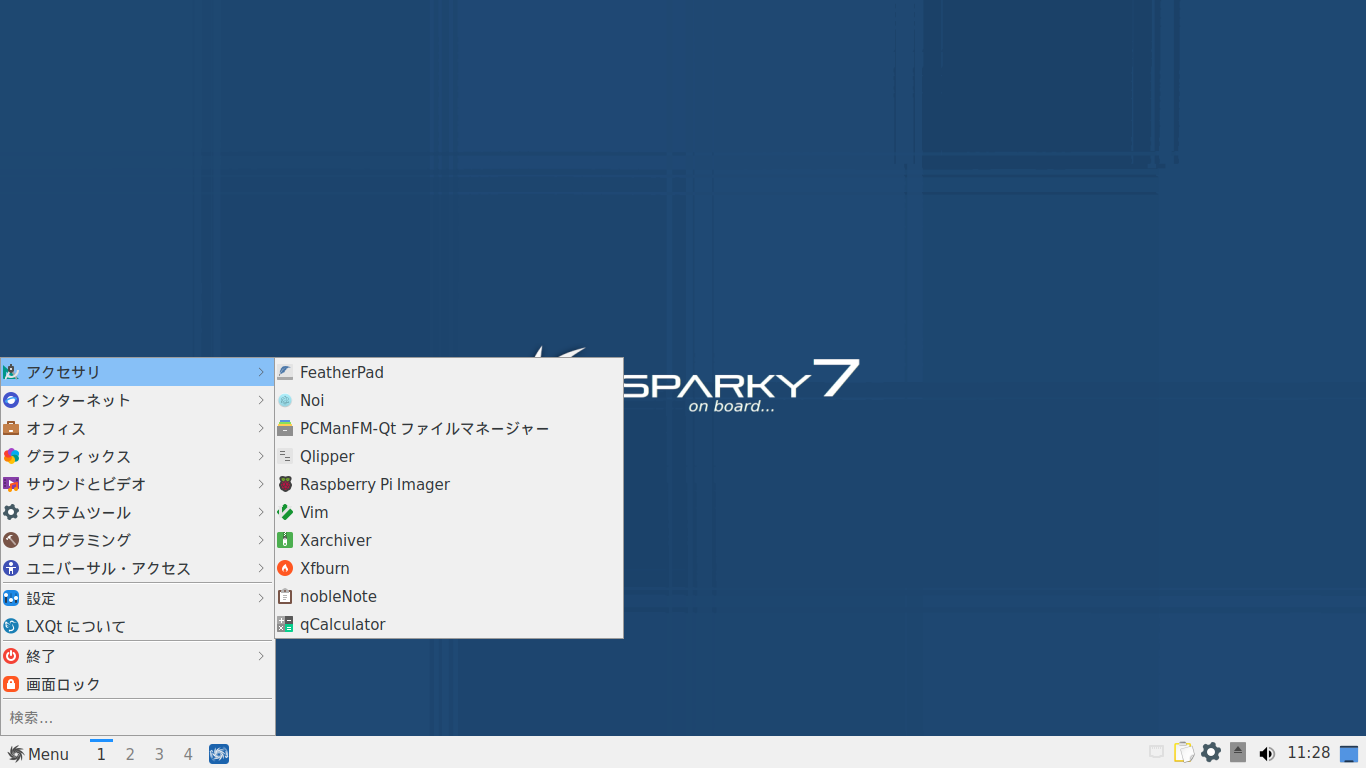Click the volume speaker icon in tray

1266,753
